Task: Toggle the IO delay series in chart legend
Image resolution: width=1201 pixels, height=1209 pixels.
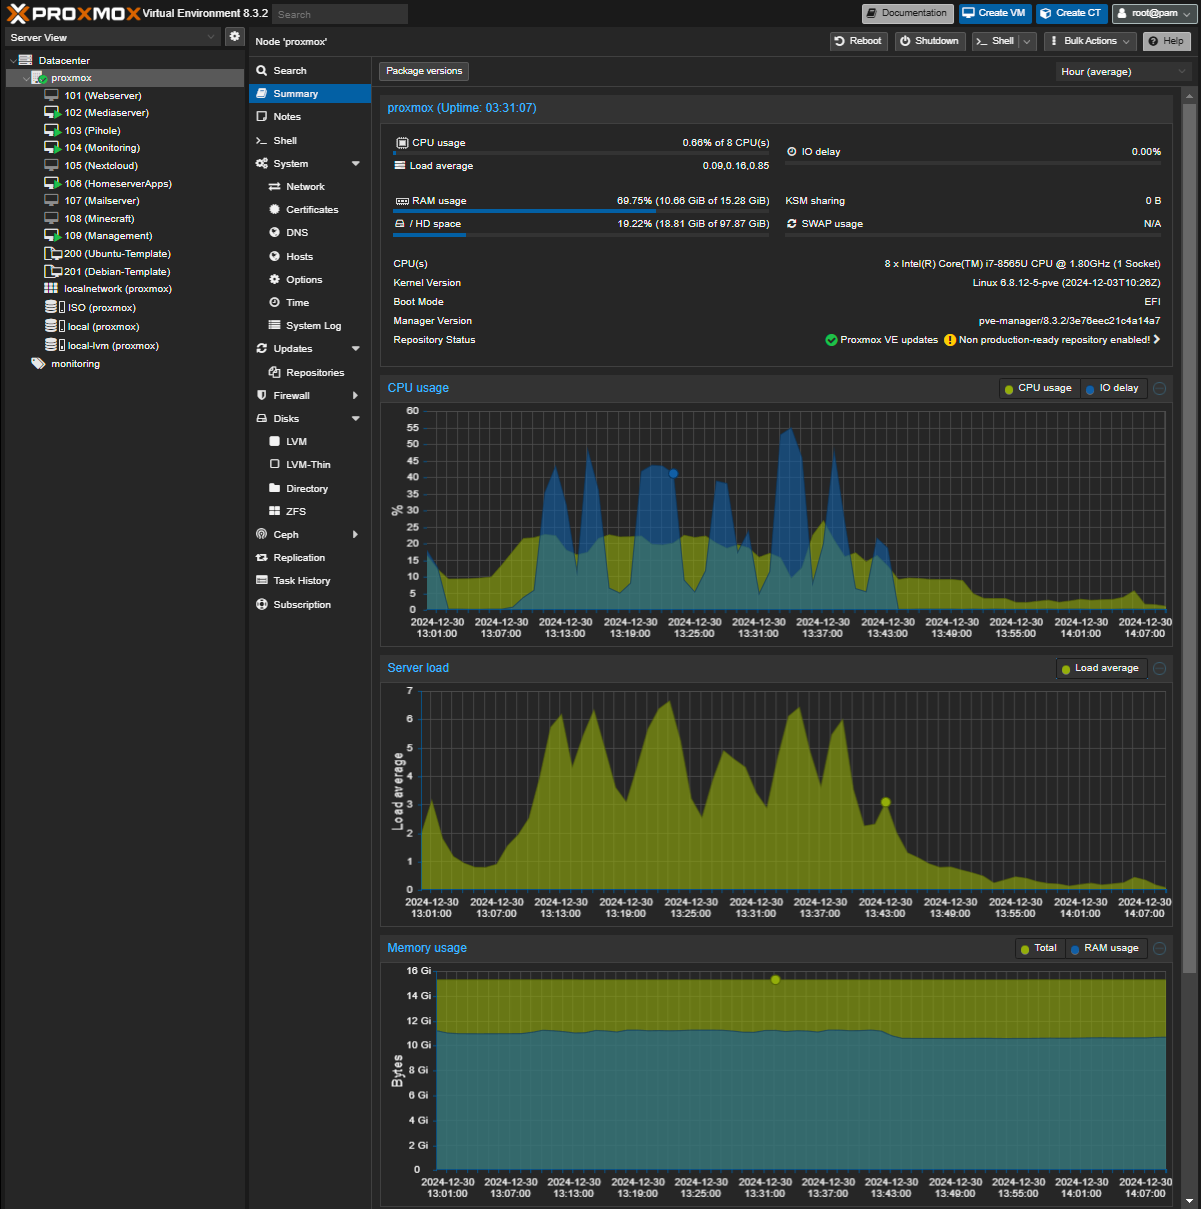Action: (1112, 388)
